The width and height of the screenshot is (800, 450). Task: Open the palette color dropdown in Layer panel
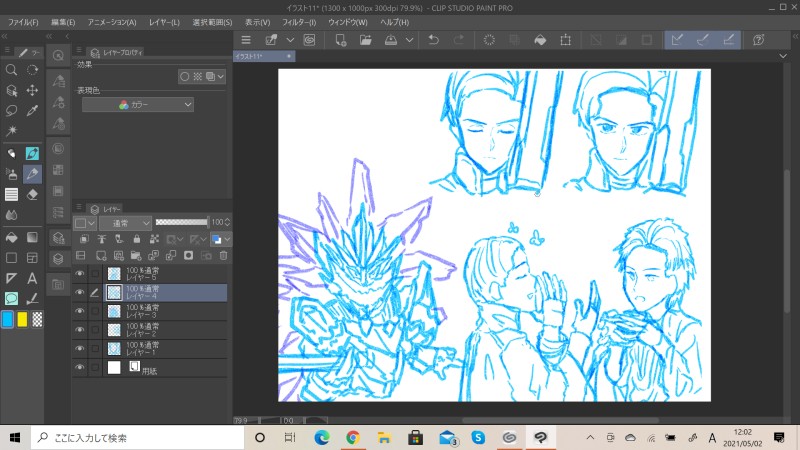click(x=85, y=223)
